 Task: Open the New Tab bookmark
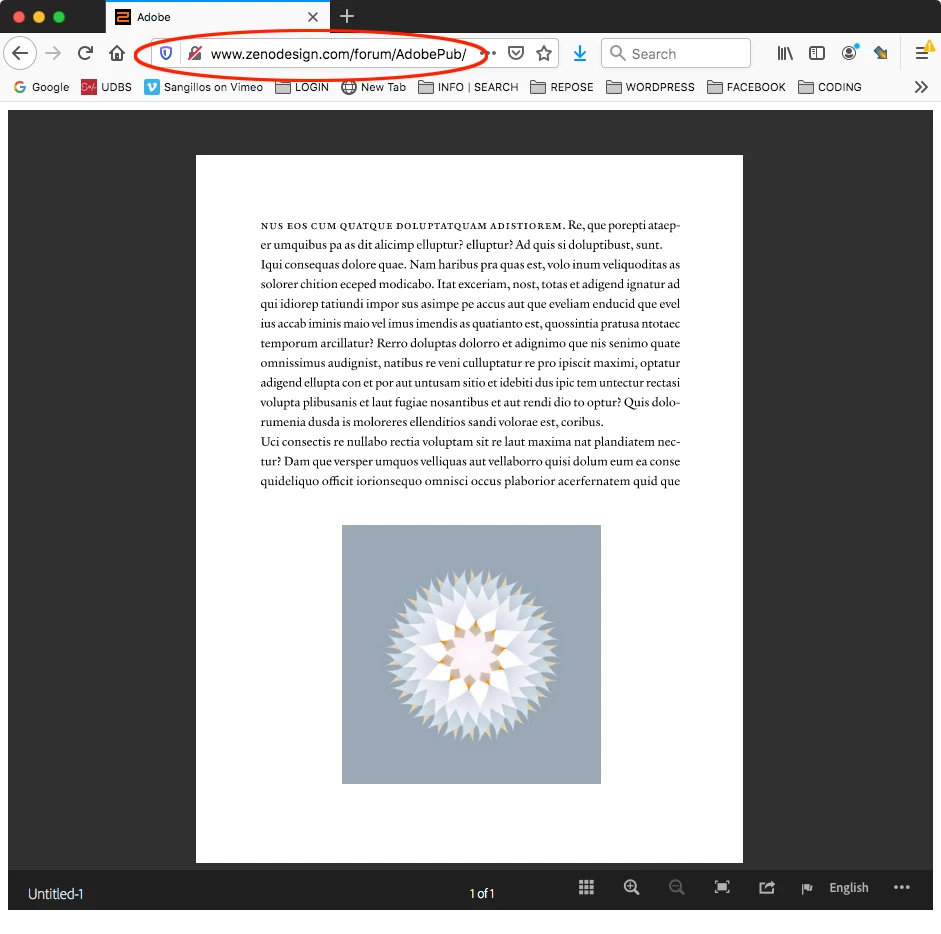pos(373,87)
